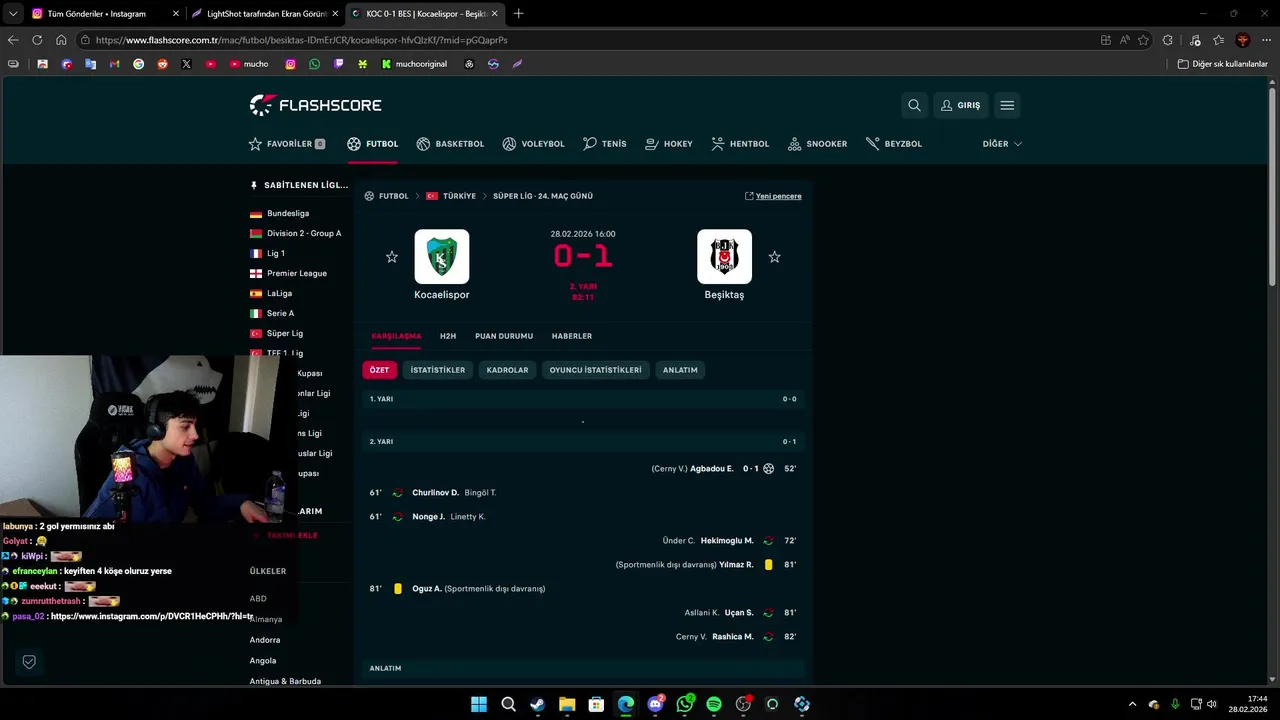Select Andorra in countries list

[265, 640]
